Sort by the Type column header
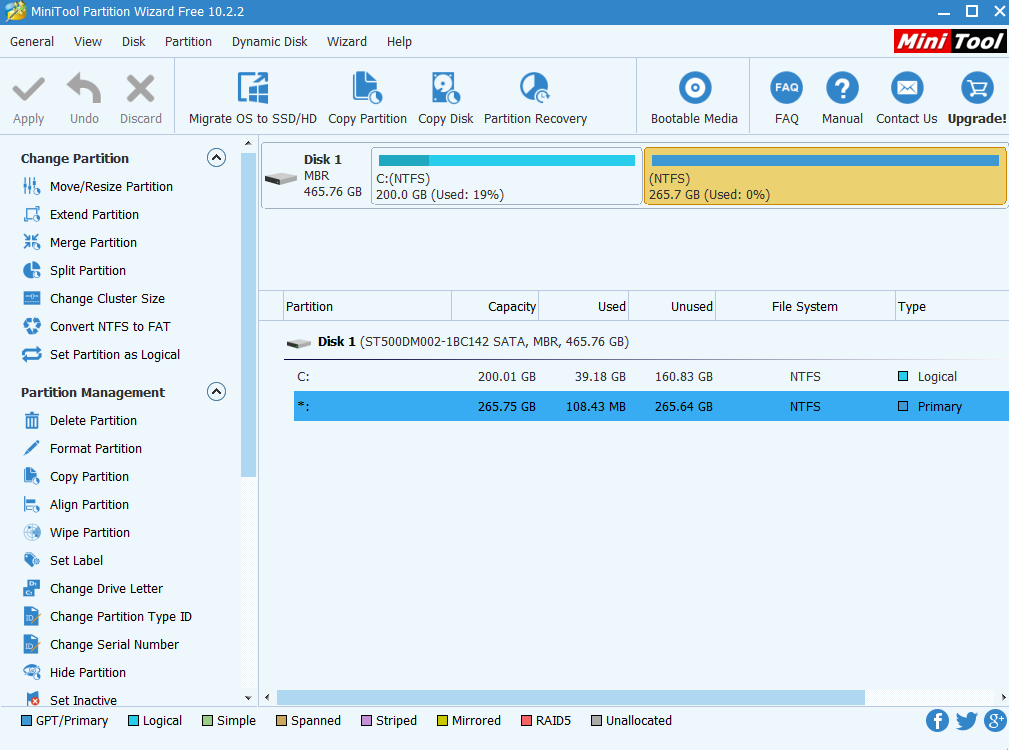Viewport: 1009px width, 750px height. (952, 307)
